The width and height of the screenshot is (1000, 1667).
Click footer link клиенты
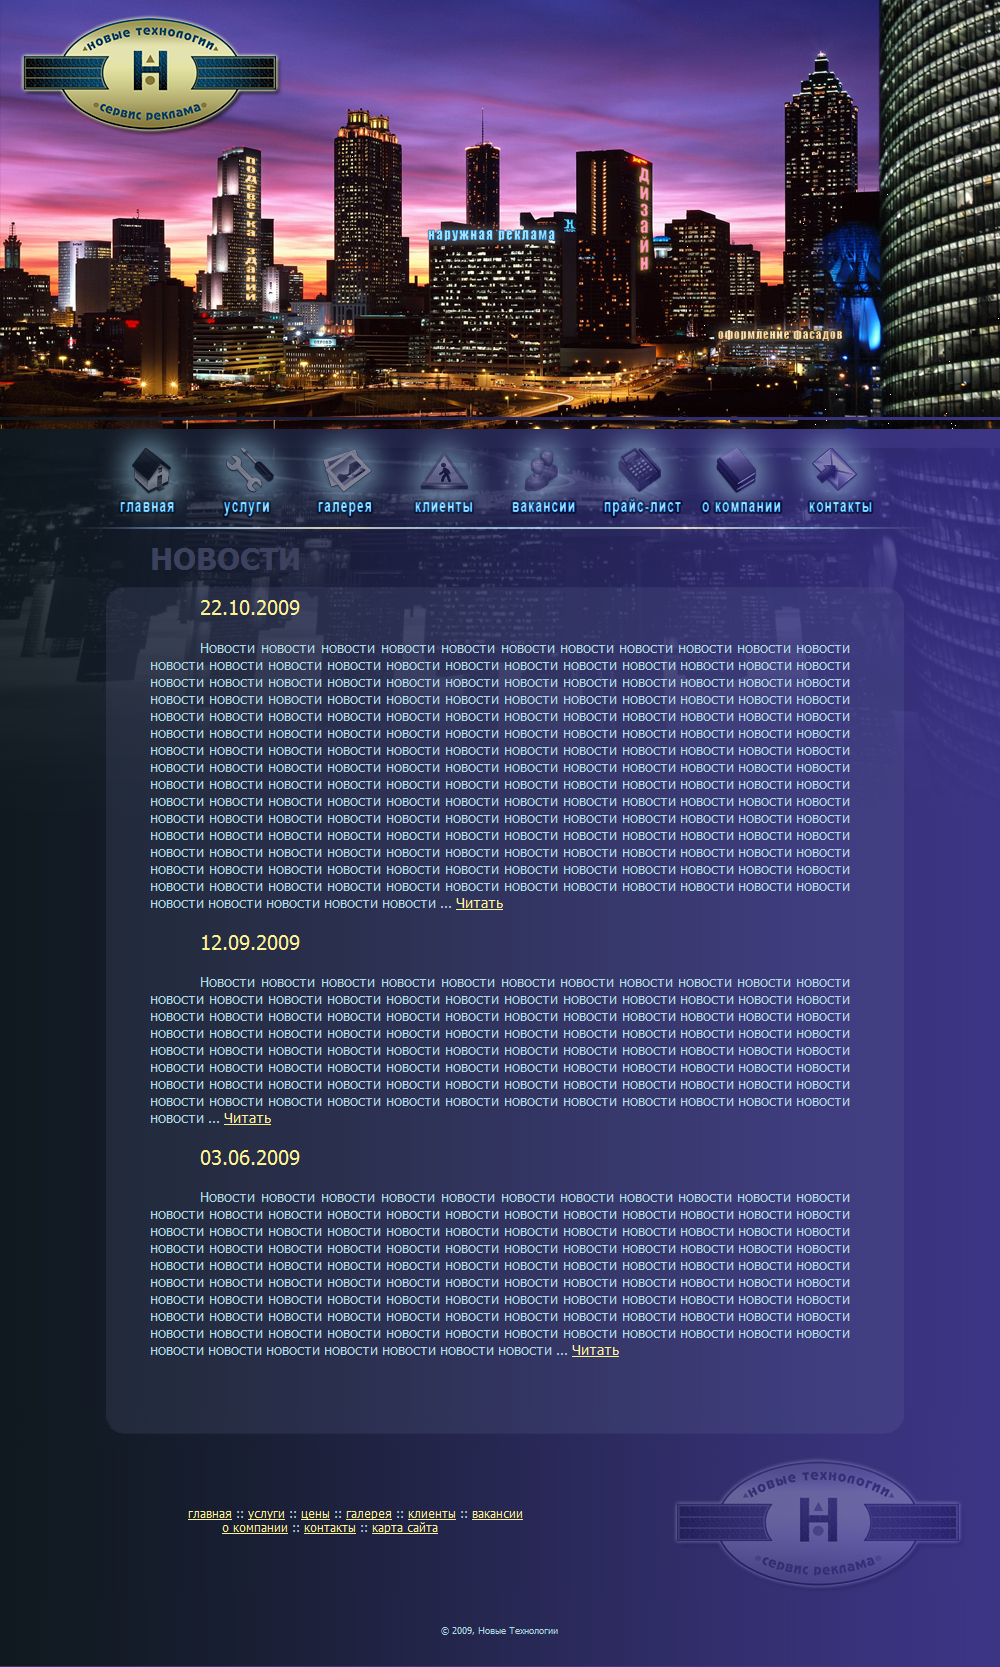432,1514
